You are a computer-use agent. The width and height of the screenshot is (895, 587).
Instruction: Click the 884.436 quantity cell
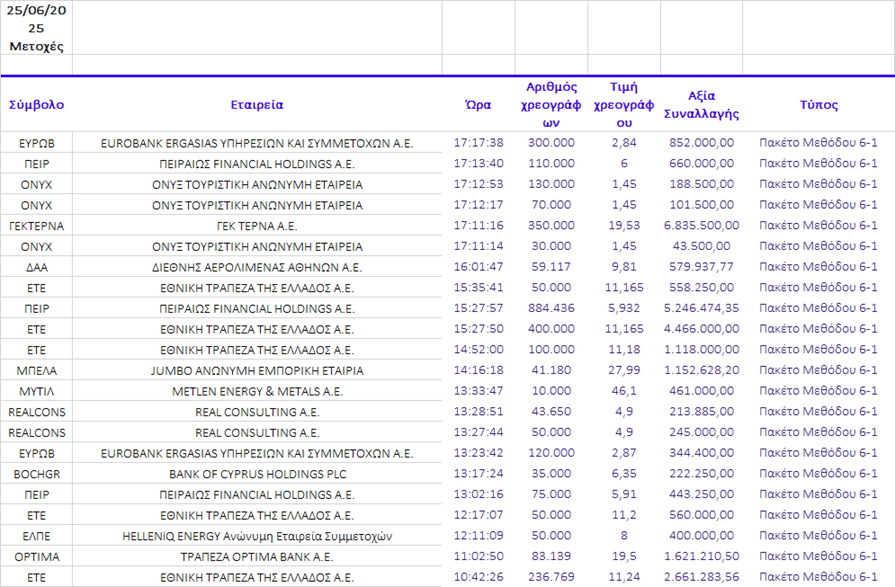(x=550, y=308)
